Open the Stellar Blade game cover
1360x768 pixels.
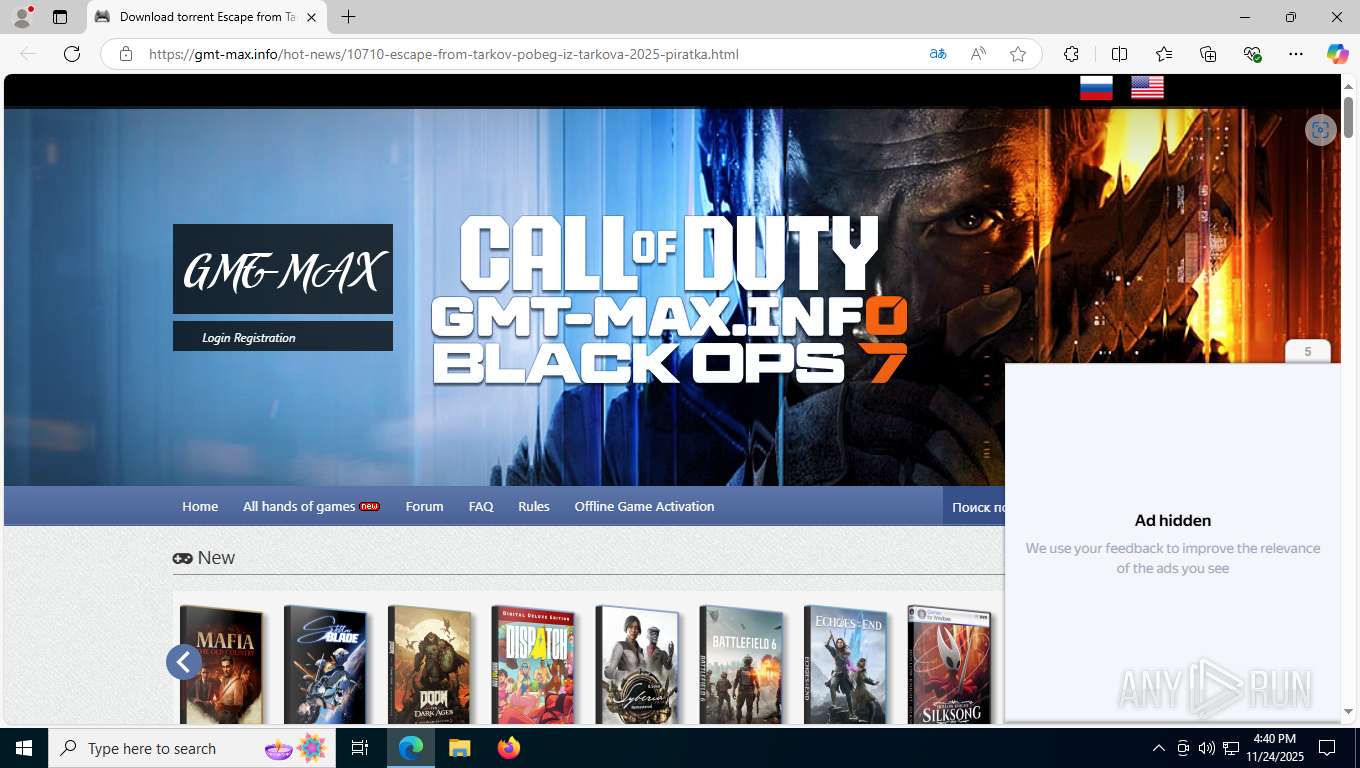click(x=325, y=664)
